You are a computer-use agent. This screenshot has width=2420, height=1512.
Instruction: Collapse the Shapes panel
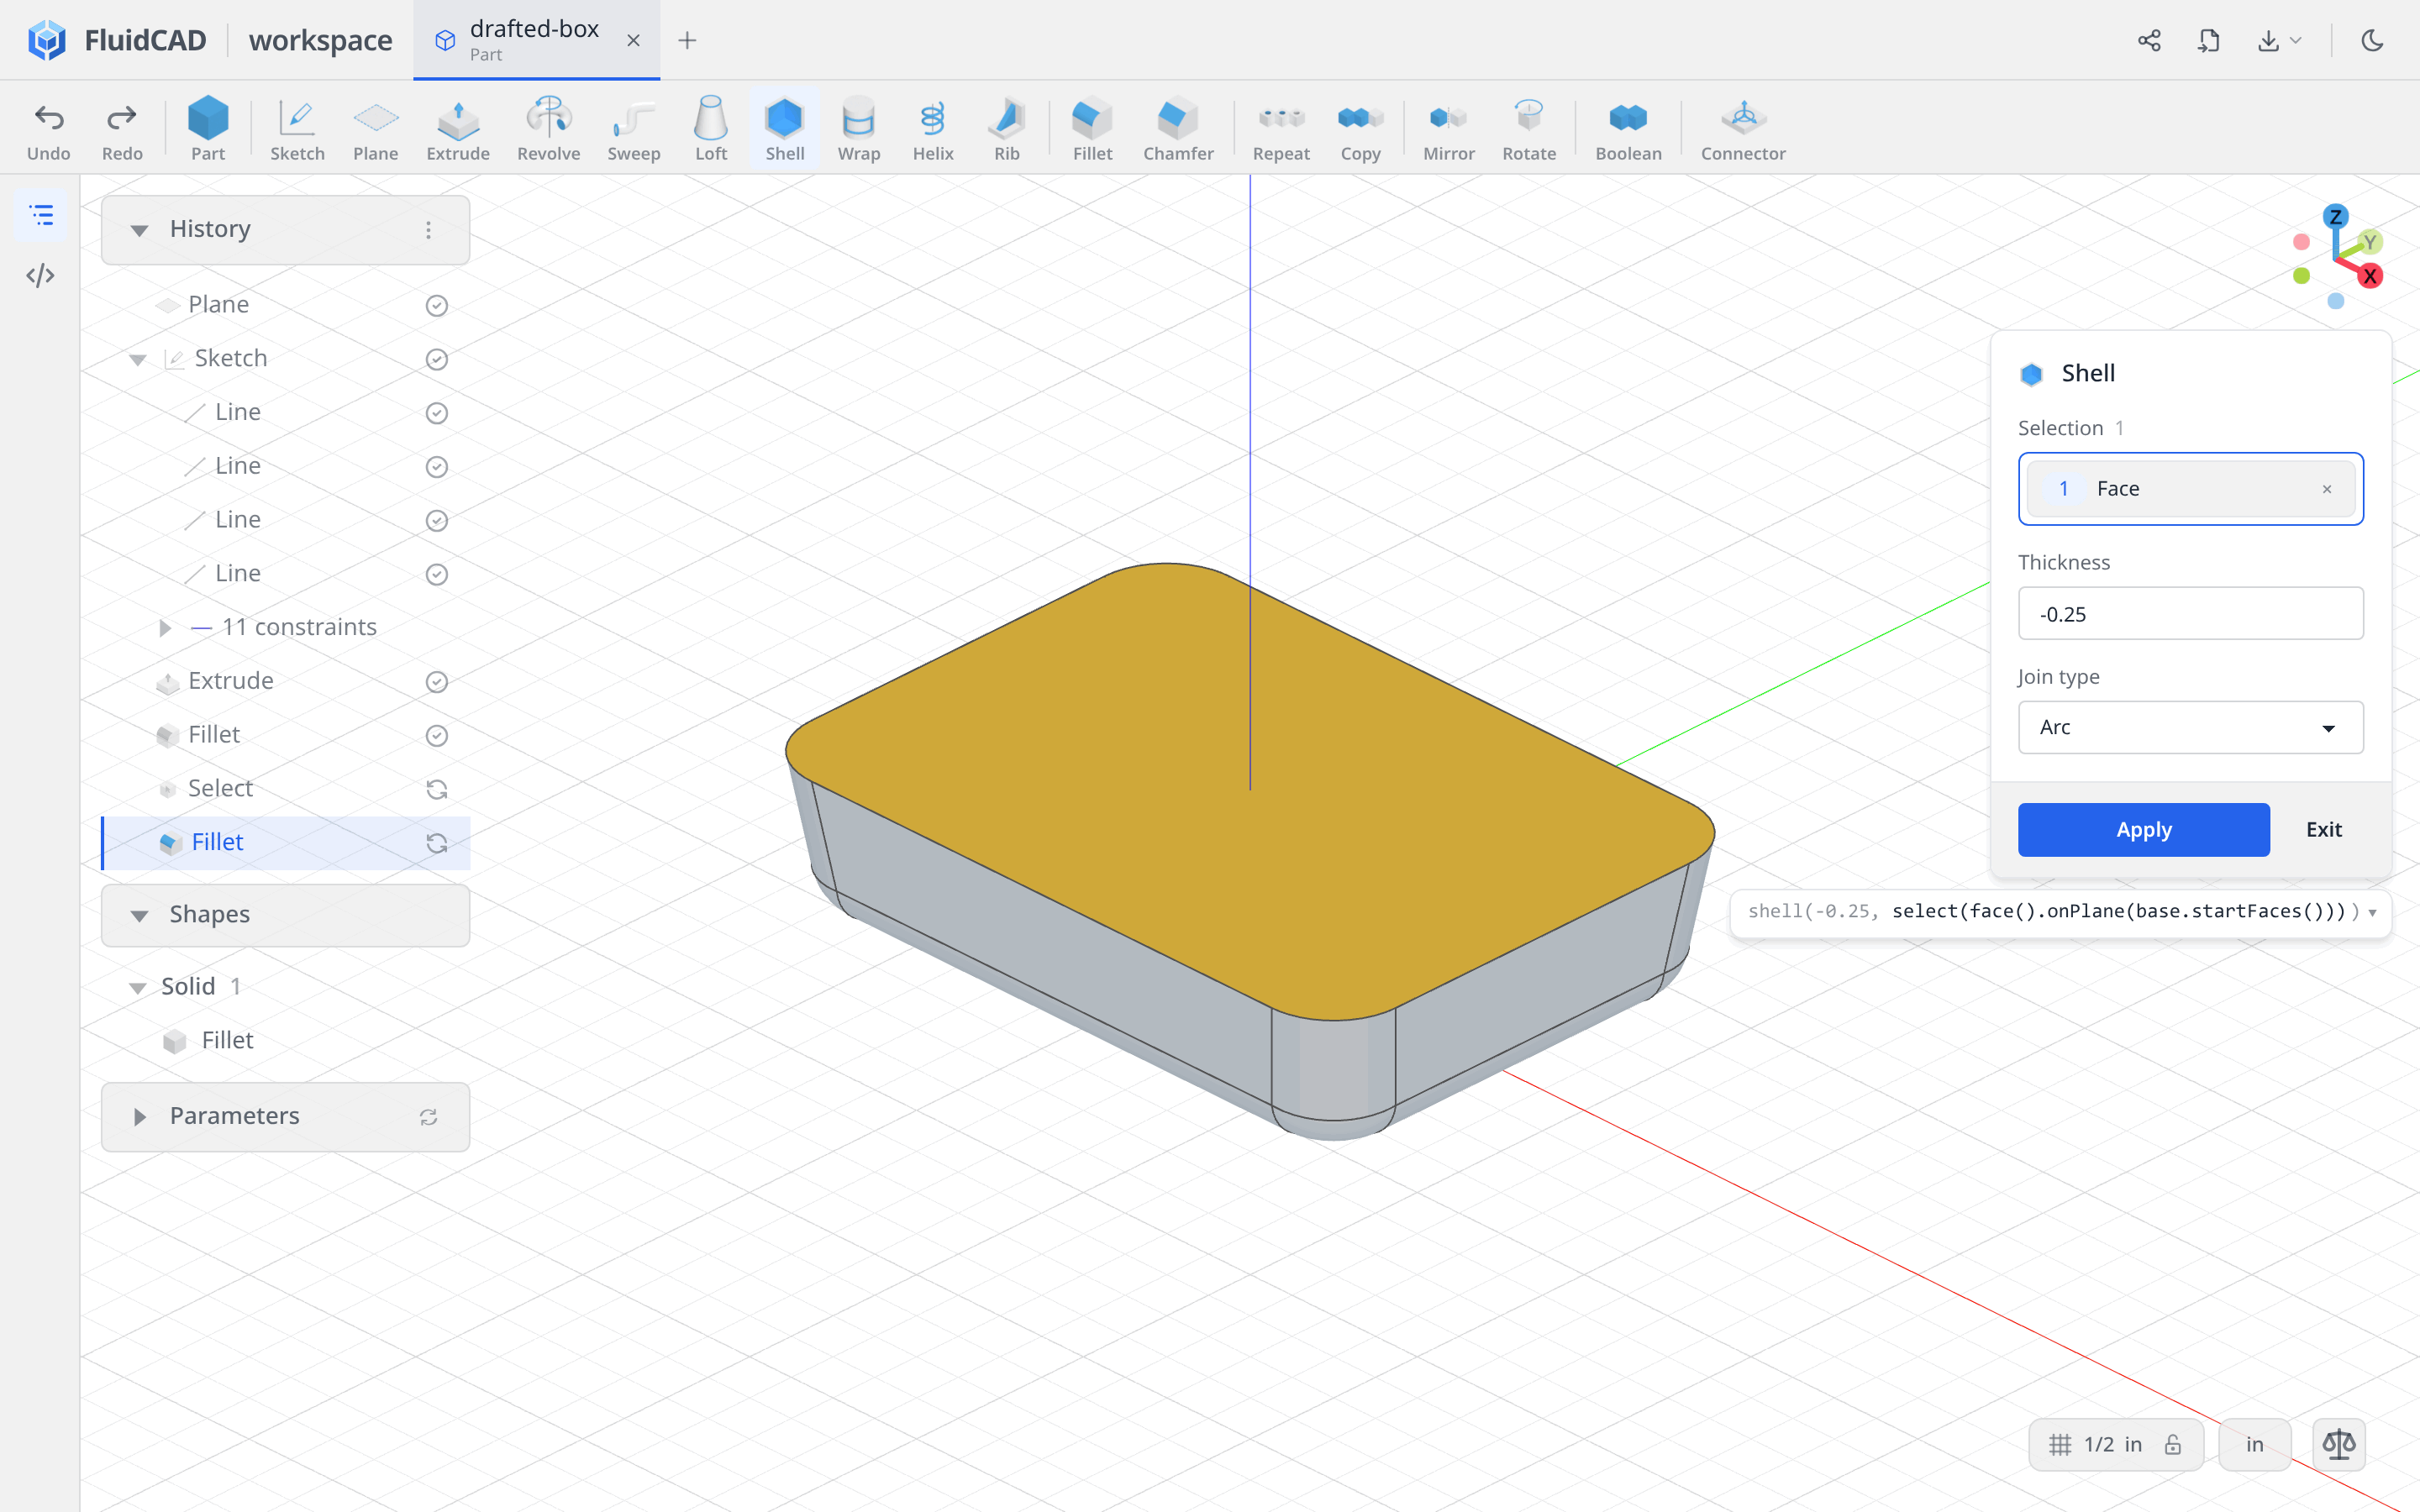[139, 915]
